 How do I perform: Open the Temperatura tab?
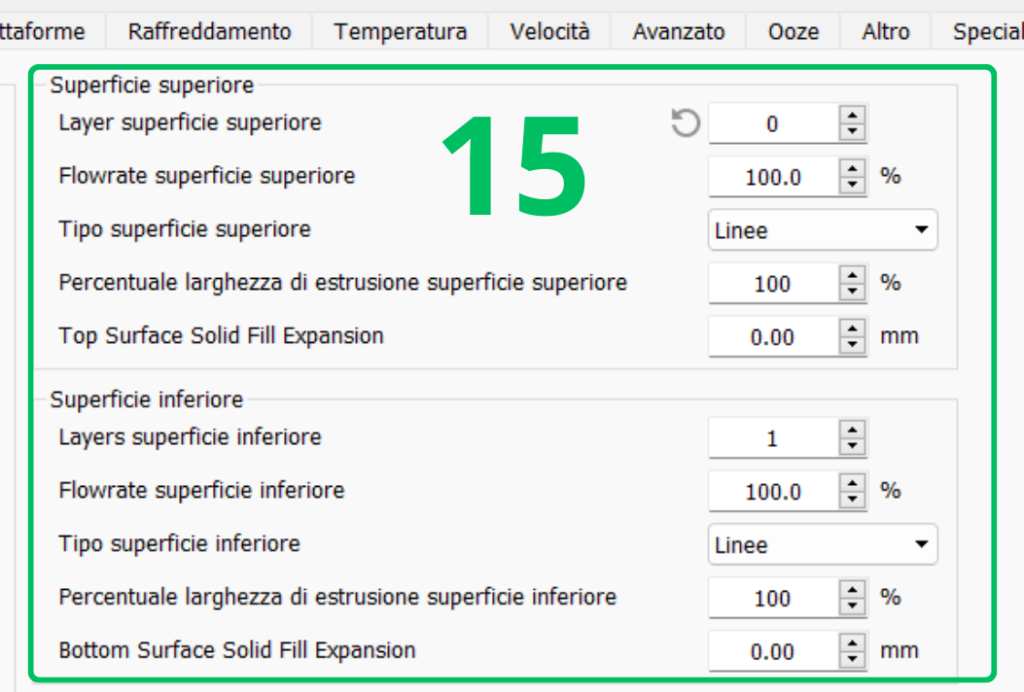pos(400,32)
